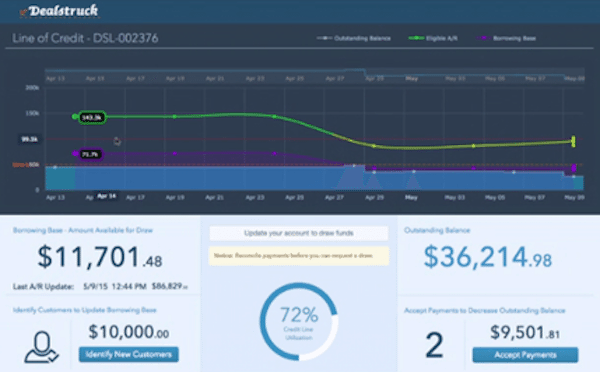Click the green vertical end marker at May 09

tap(573, 141)
